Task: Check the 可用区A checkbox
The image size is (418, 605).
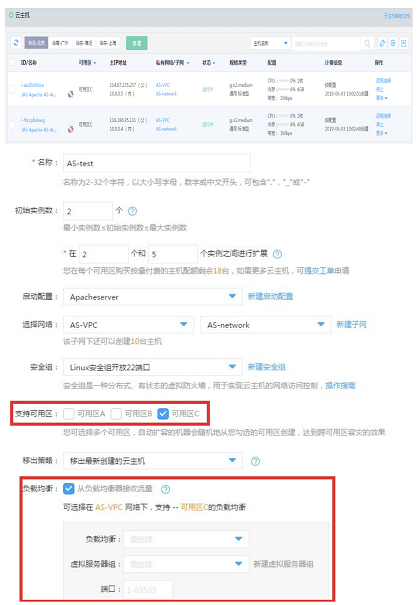Action: pos(69,414)
